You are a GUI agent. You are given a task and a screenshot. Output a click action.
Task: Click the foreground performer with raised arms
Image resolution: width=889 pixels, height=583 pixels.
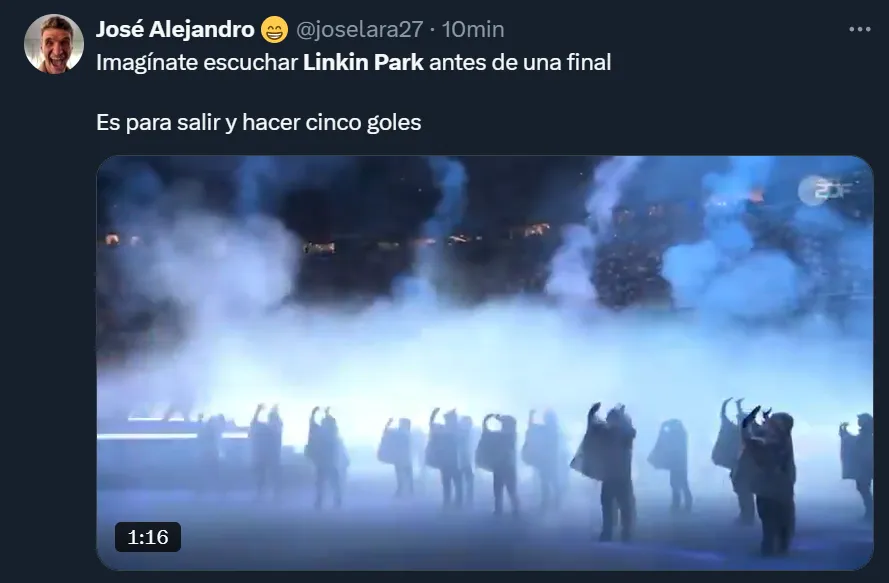767,481
